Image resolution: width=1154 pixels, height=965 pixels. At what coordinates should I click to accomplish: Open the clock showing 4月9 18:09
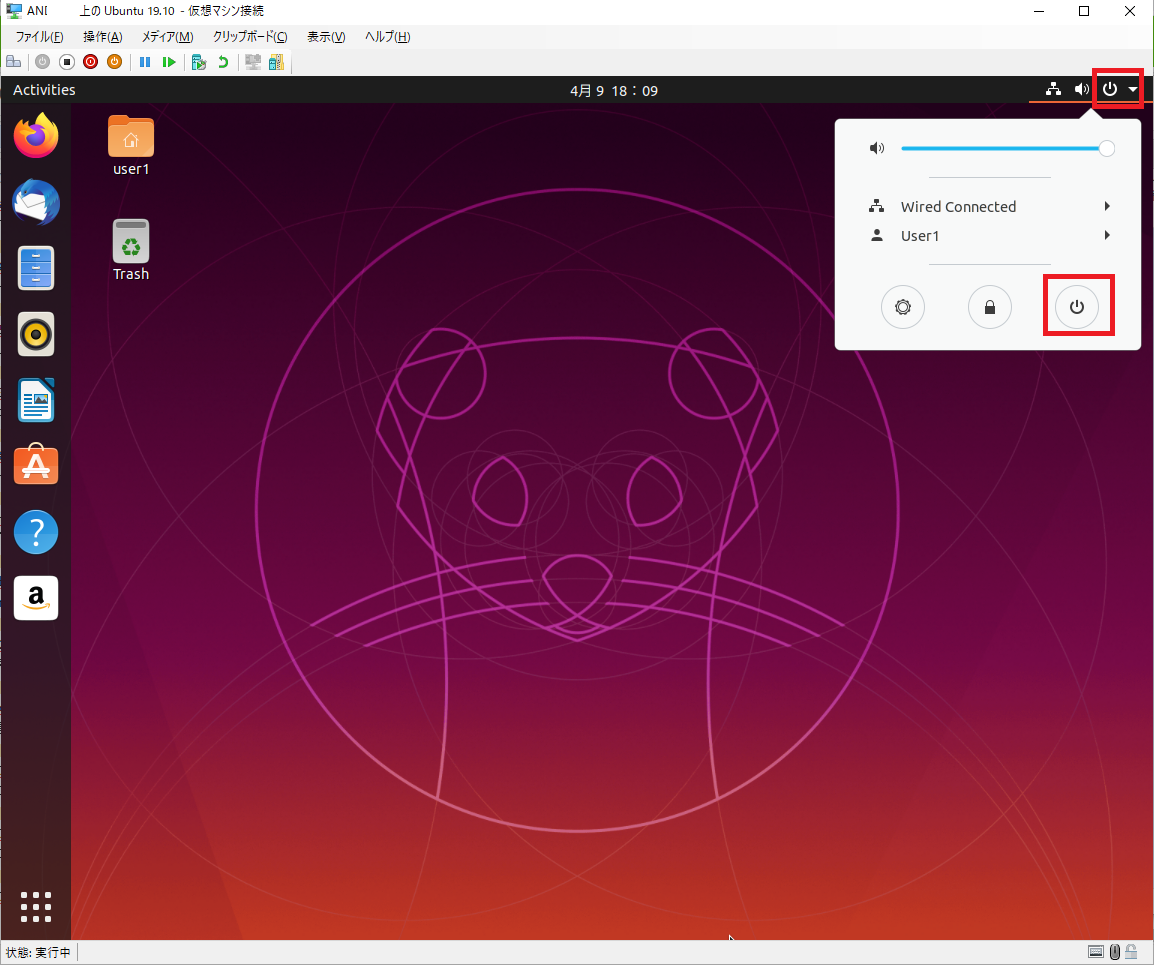coord(614,91)
